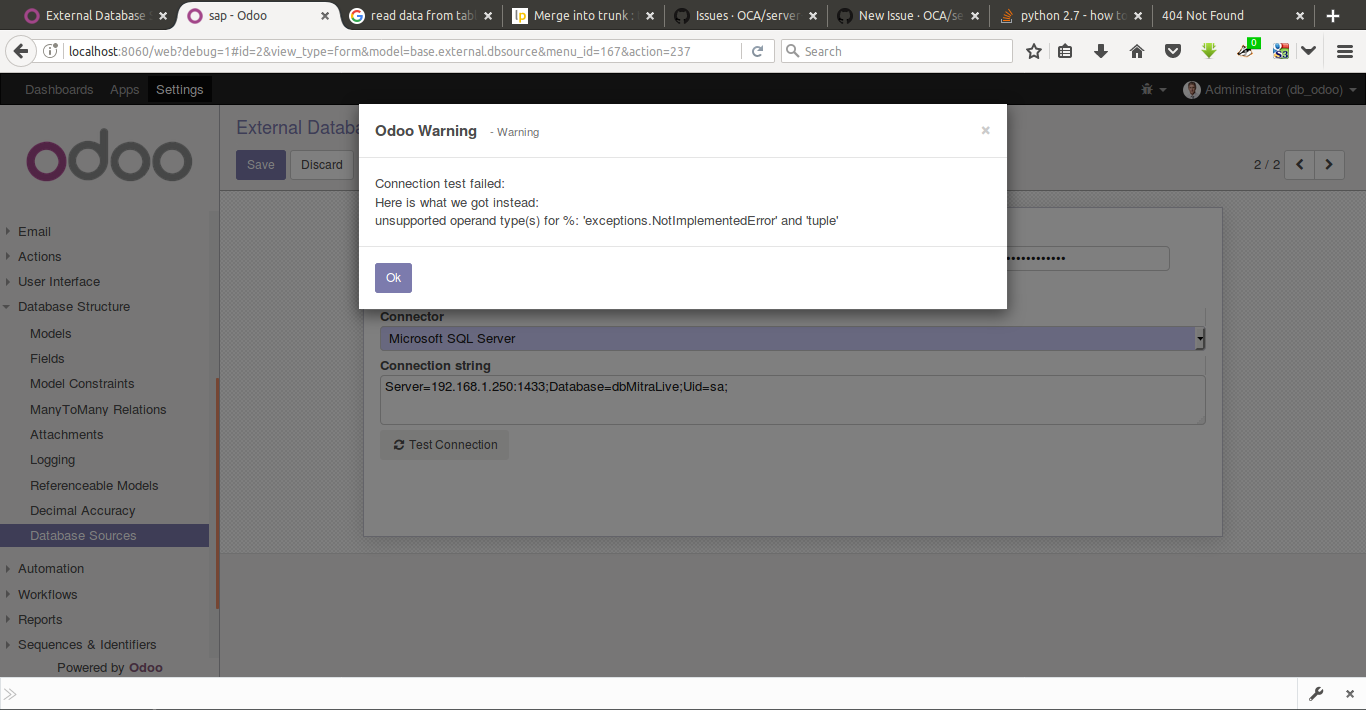
Task: Open the browser hamburger menu
Action: [1344, 51]
